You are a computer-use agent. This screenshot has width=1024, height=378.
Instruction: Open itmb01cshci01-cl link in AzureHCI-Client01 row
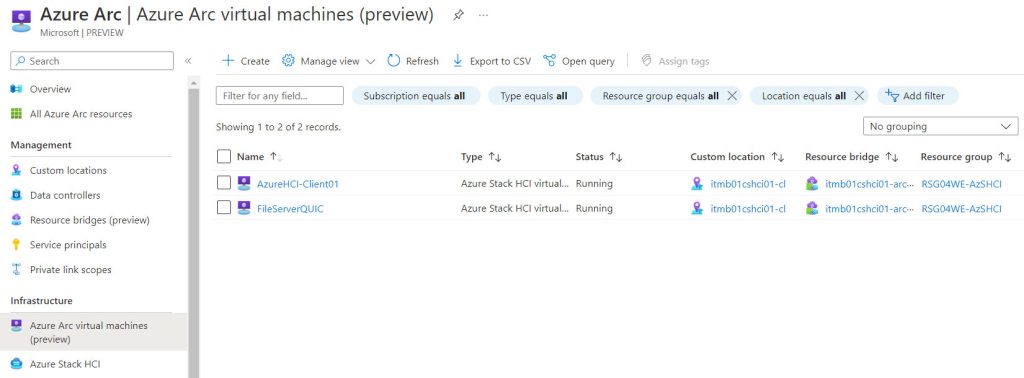[x=748, y=184]
